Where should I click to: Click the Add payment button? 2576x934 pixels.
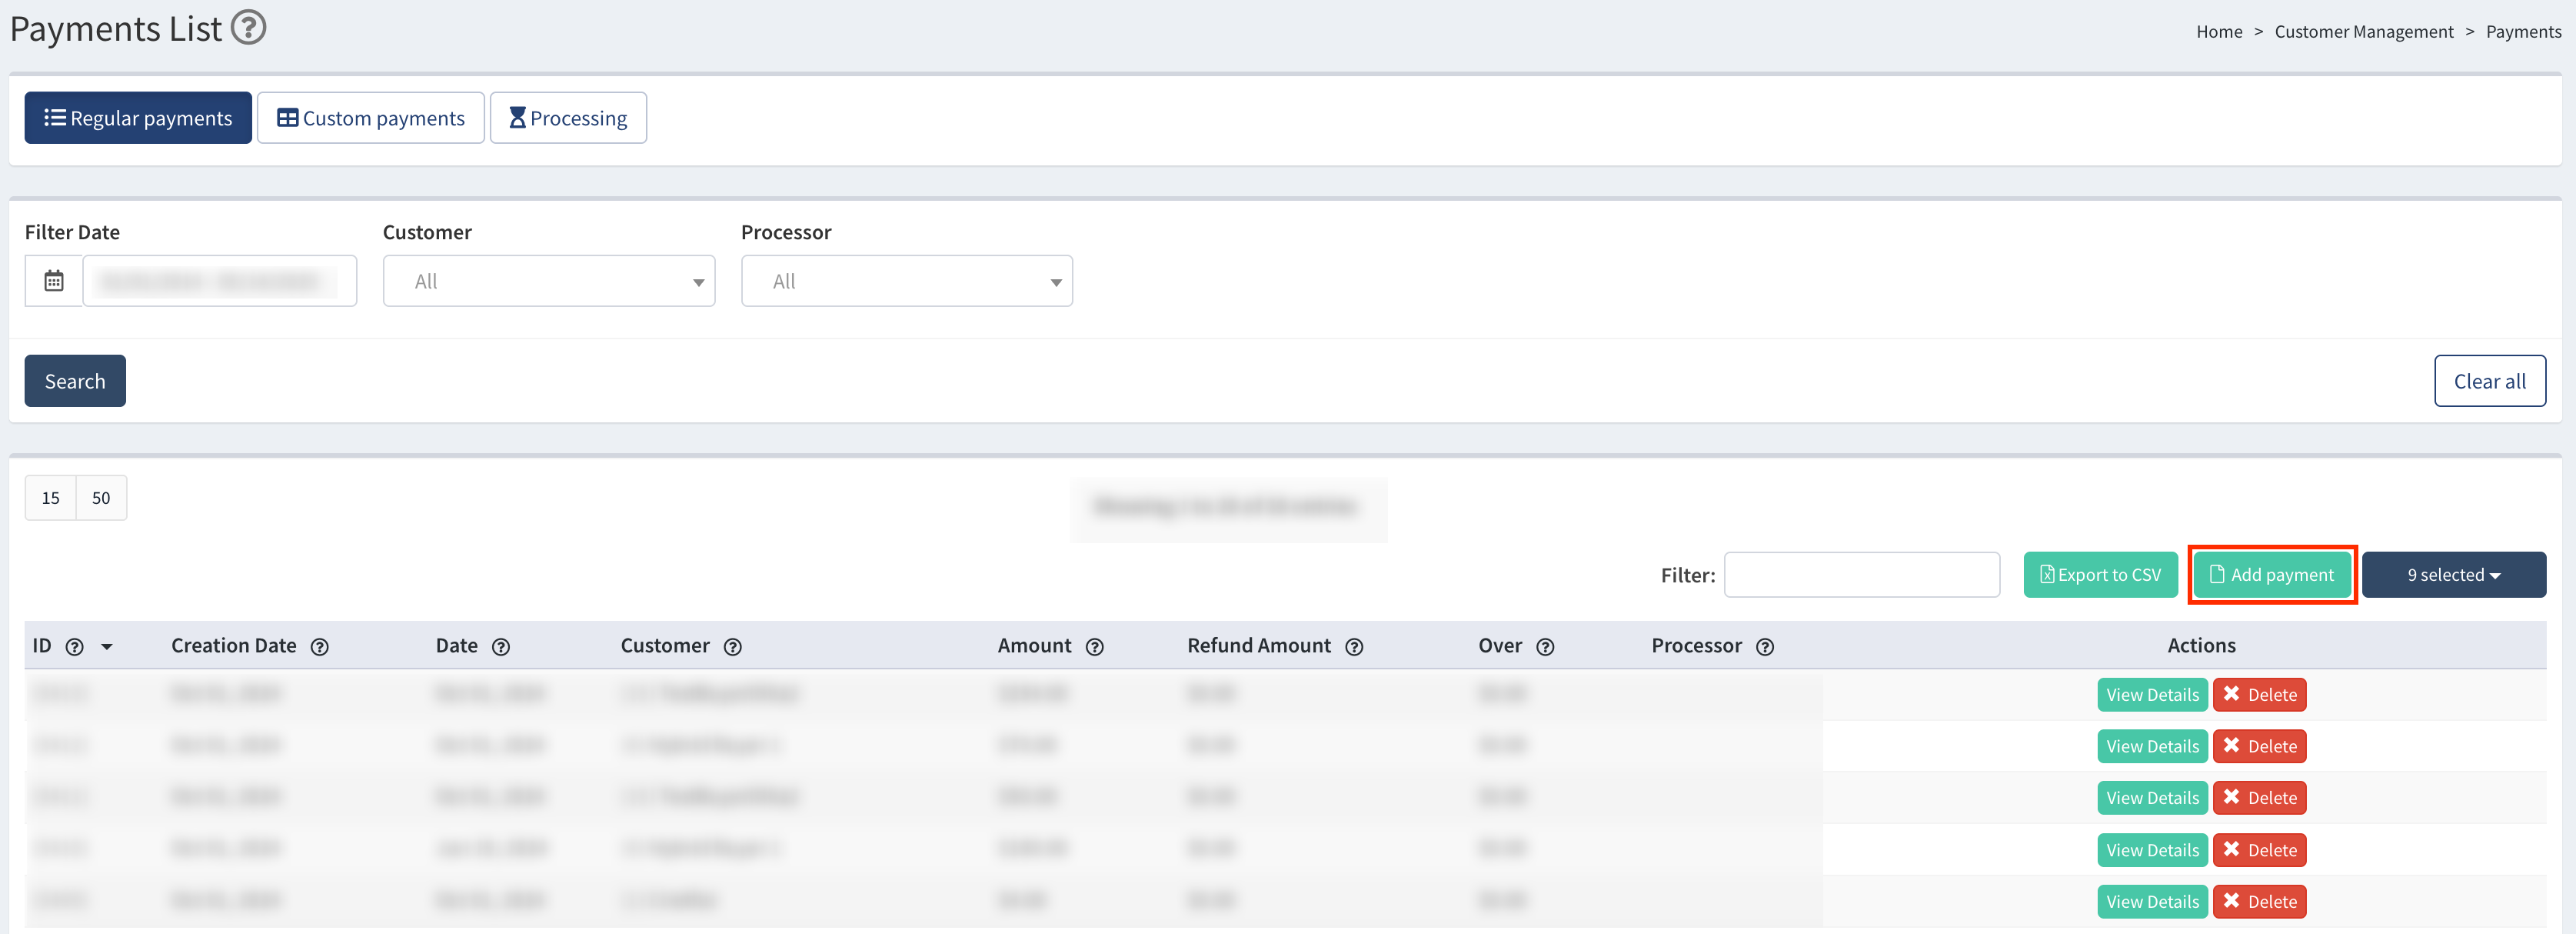2272,575
